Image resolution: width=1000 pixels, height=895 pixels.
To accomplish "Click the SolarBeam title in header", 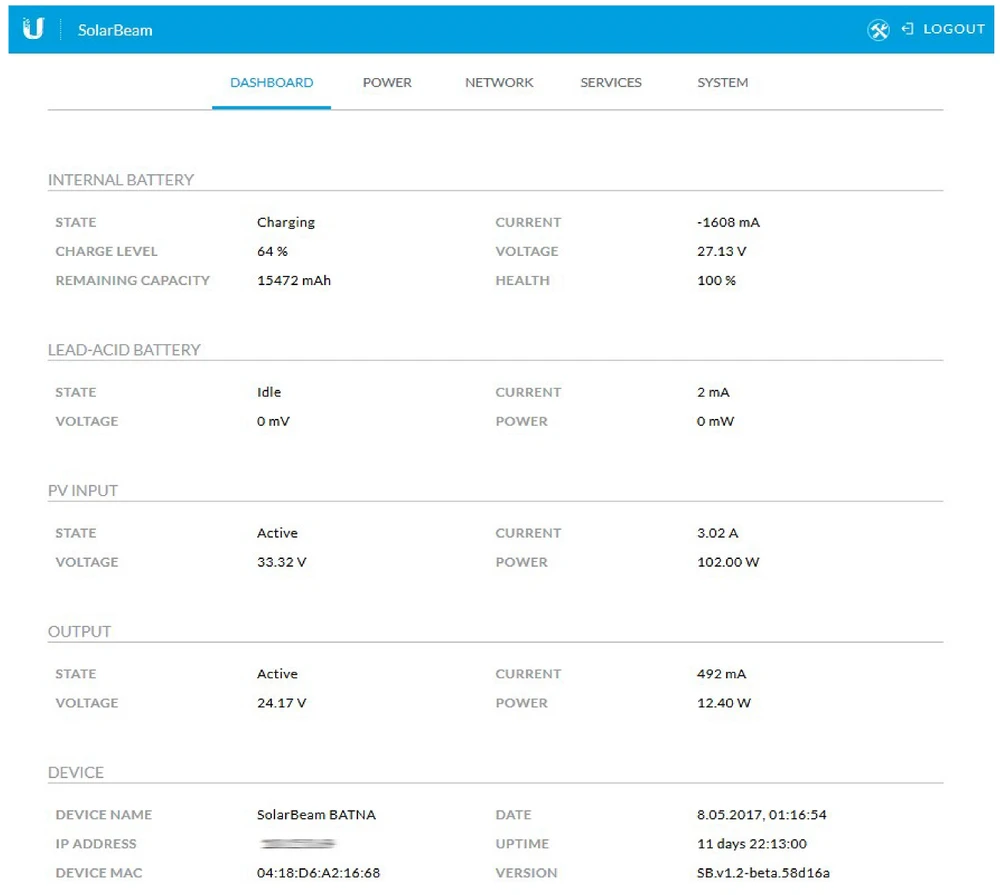I will point(115,30).
